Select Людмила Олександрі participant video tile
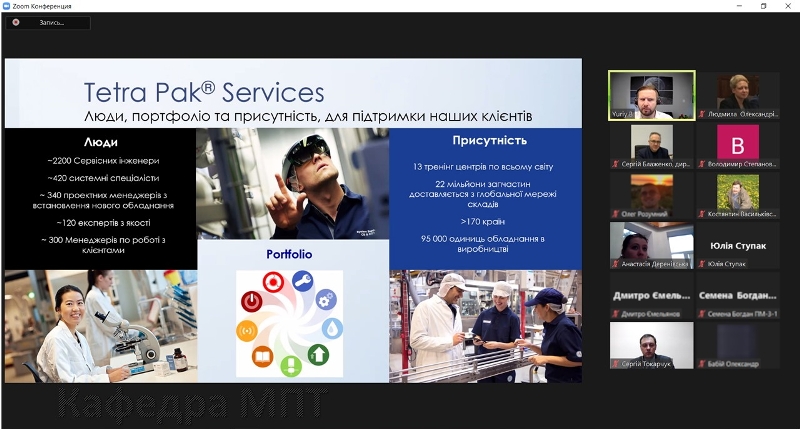Image resolution: width=800 pixels, height=429 pixels. point(738,95)
